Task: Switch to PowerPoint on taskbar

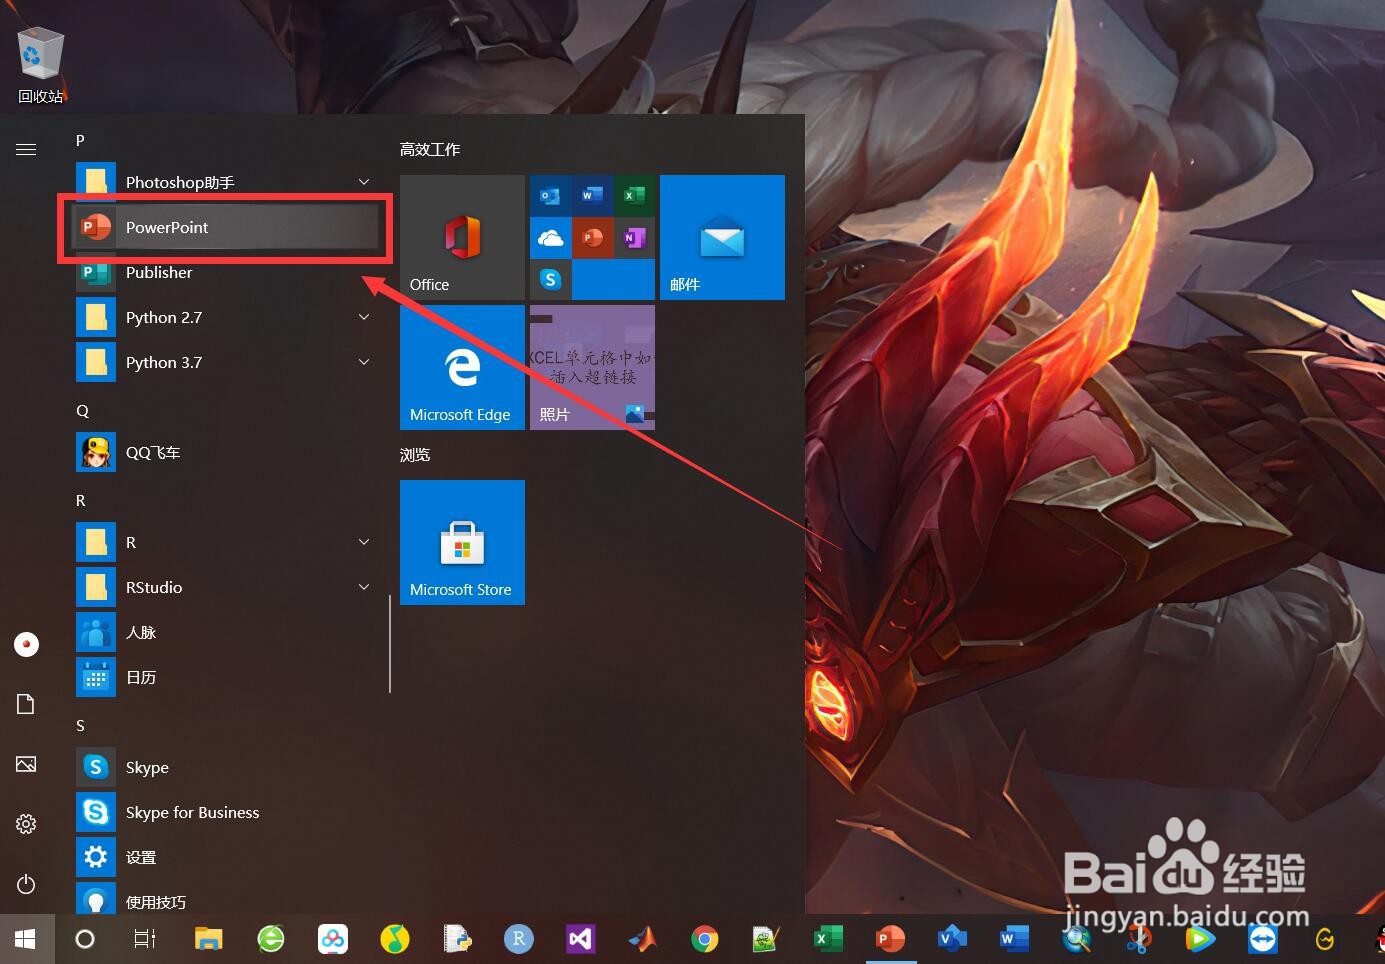Action: (891, 939)
